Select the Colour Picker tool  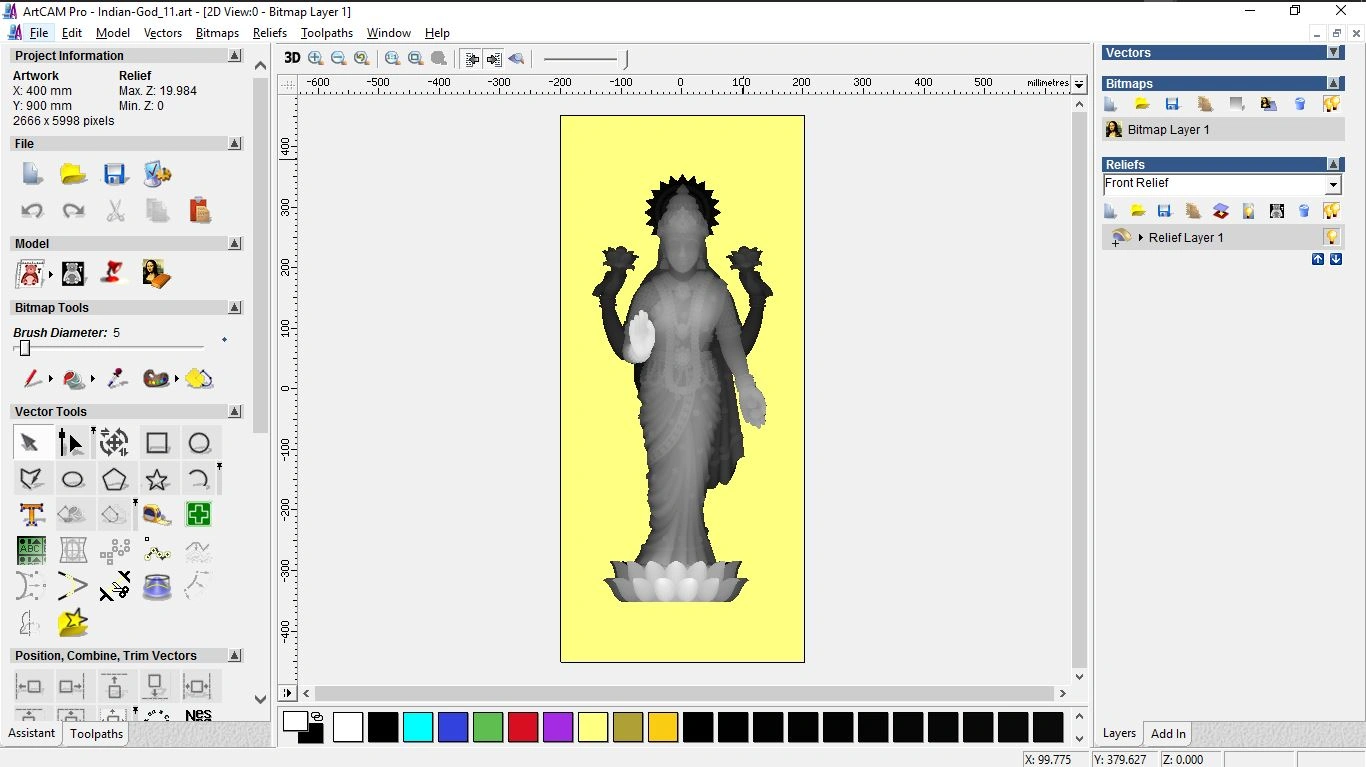click(116, 378)
